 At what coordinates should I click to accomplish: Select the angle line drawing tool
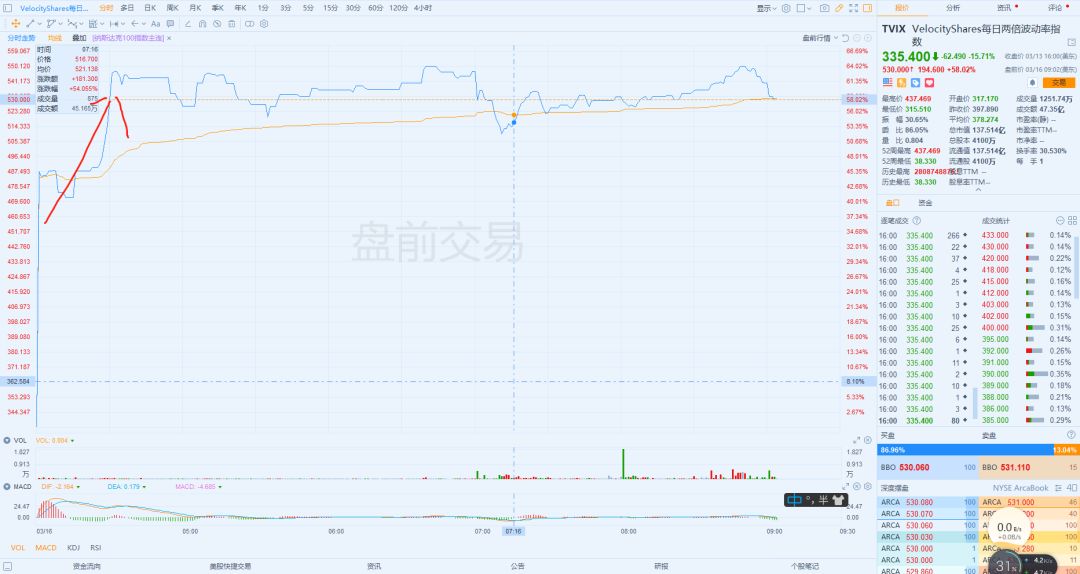187,23
